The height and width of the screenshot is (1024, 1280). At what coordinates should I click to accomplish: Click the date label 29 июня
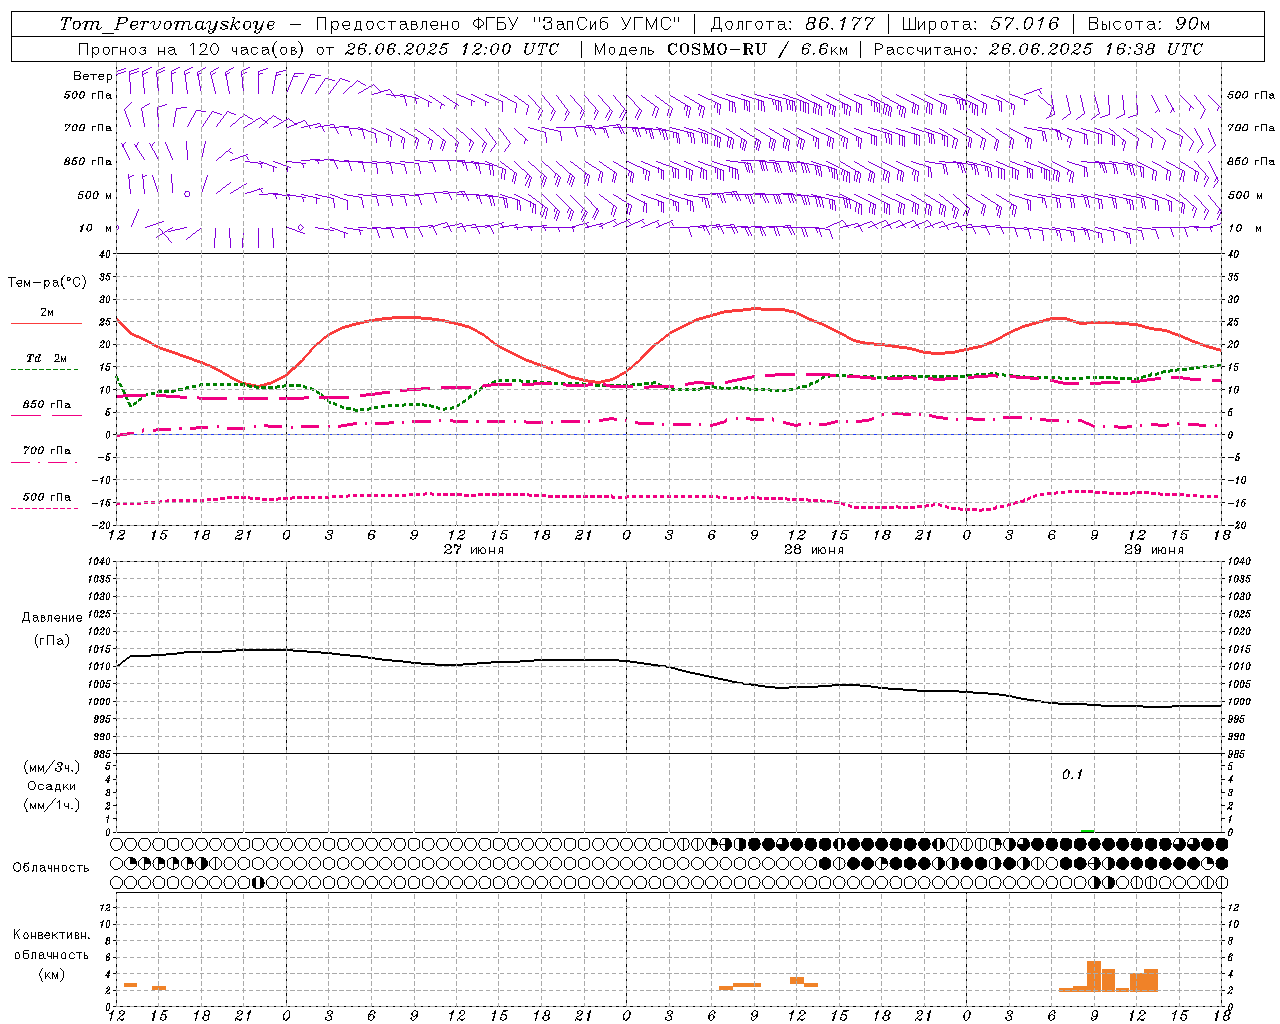click(1153, 550)
